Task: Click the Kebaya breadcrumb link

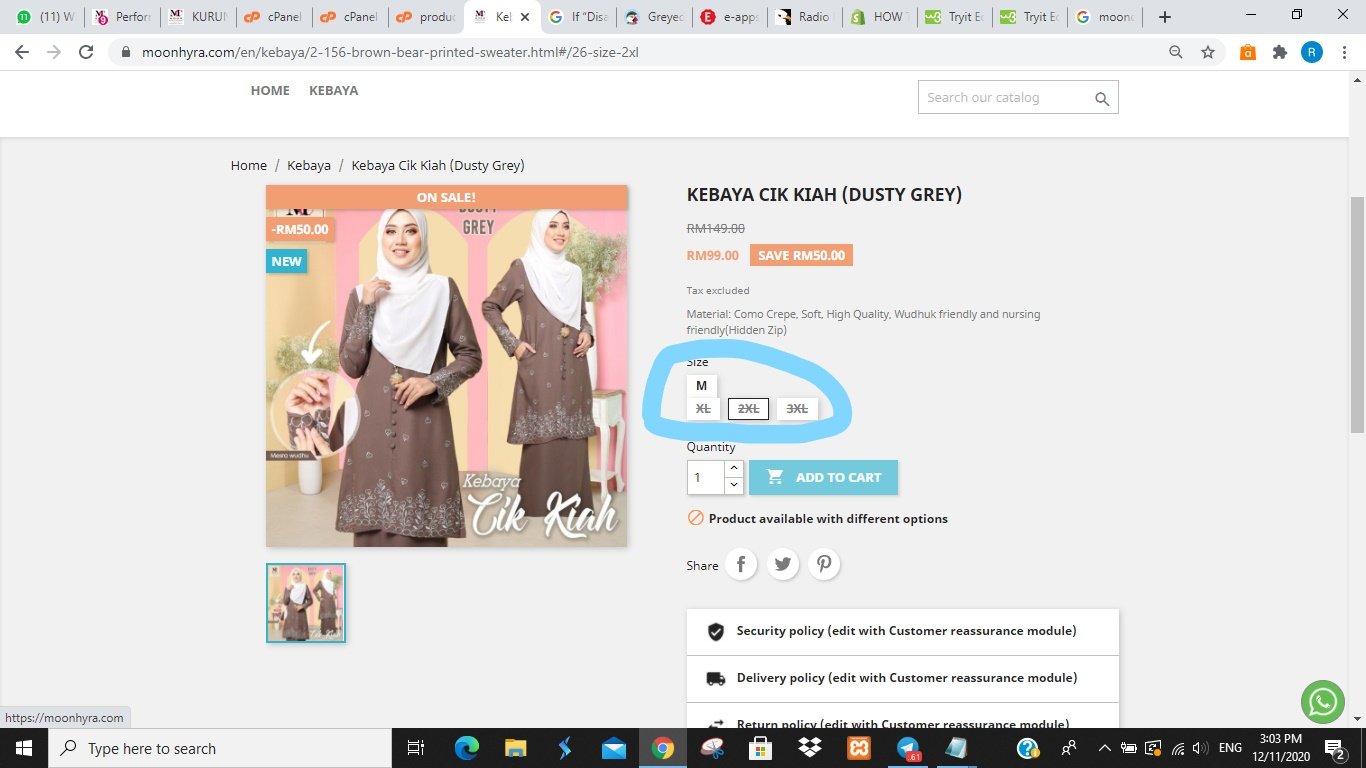Action: click(x=309, y=165)
